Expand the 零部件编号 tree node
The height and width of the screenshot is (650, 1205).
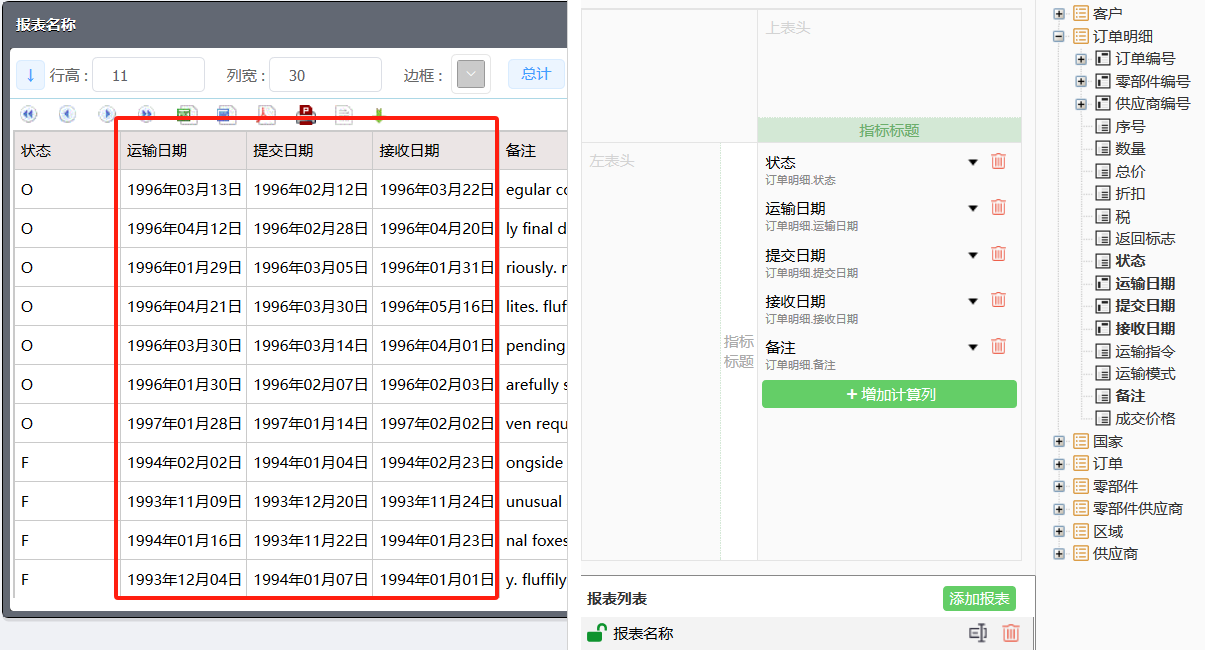click(1081, 81)
